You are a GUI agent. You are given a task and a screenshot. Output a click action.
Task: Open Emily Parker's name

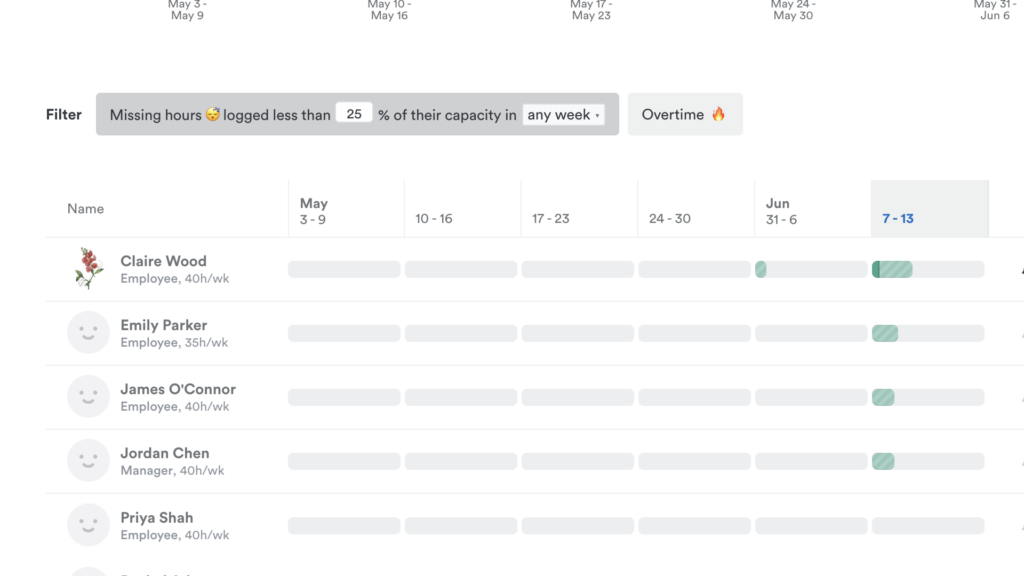163,325
